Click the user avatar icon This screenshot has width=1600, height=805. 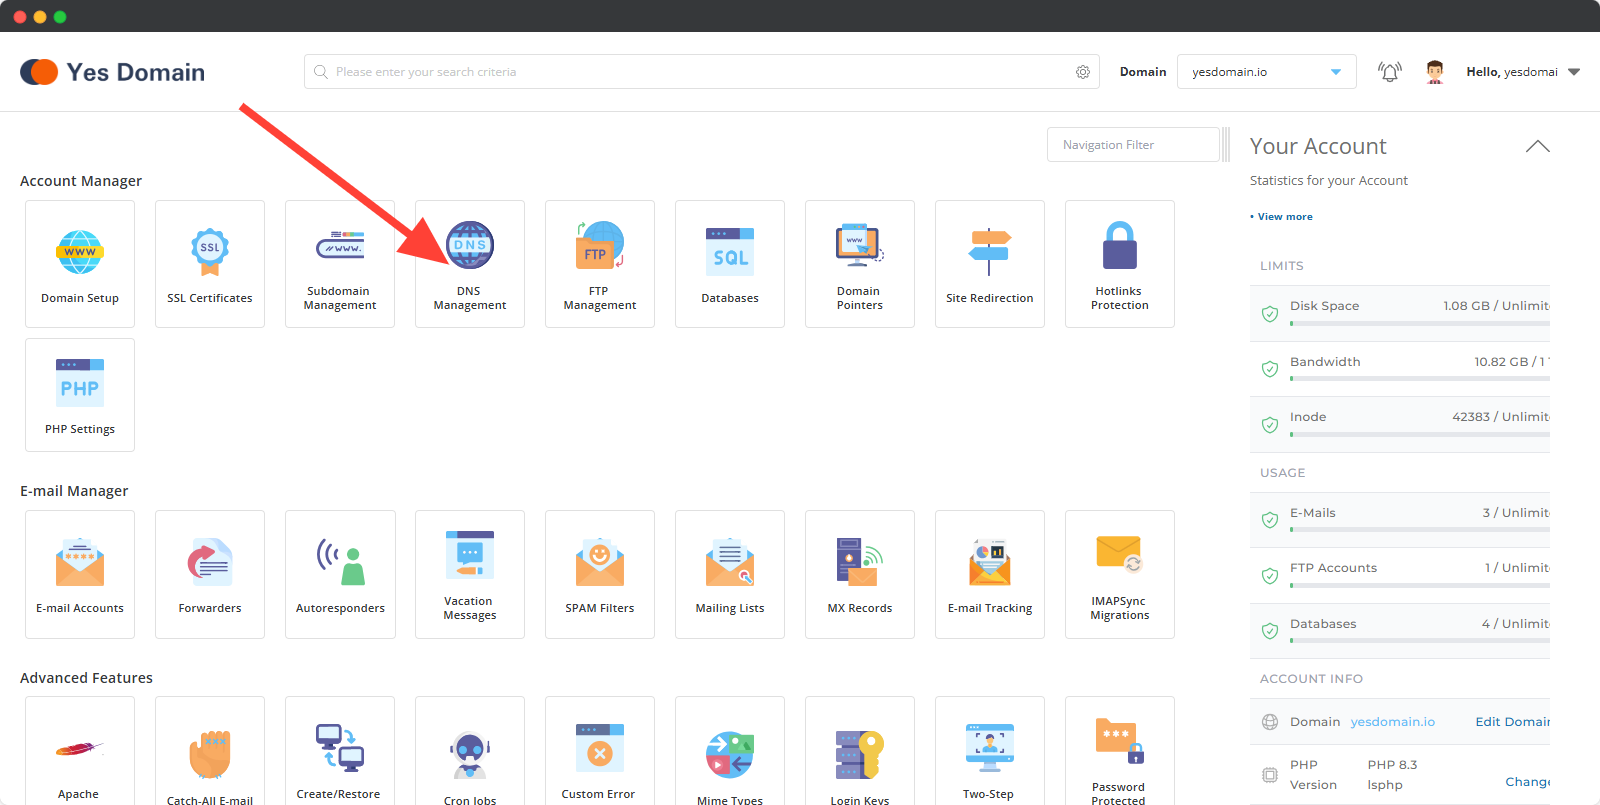pos(1435,72)
